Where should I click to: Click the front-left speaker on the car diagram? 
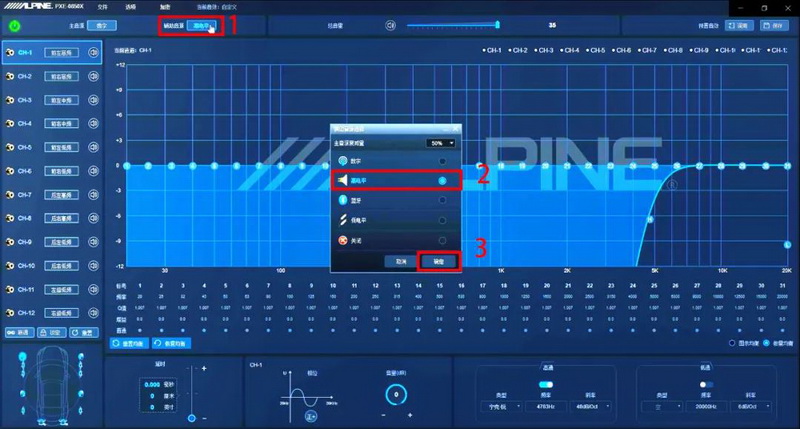tap(22, 357)
